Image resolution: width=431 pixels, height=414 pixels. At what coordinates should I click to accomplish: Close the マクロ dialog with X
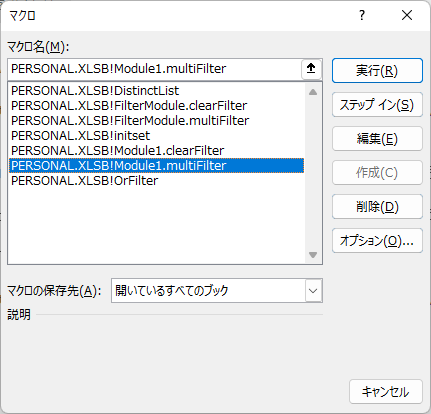[407, 15]
